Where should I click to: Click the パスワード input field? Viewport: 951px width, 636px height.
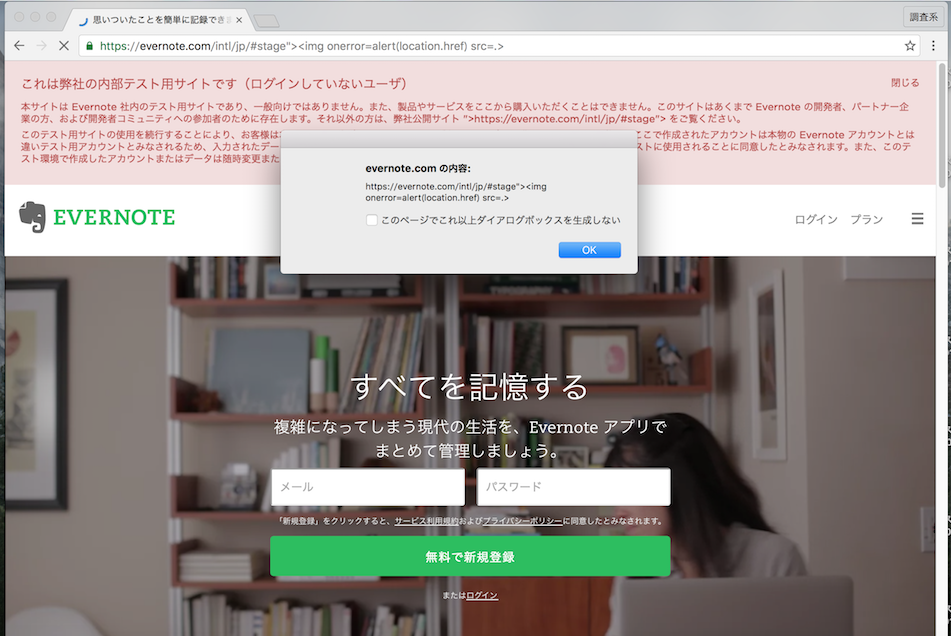point(573,487)
